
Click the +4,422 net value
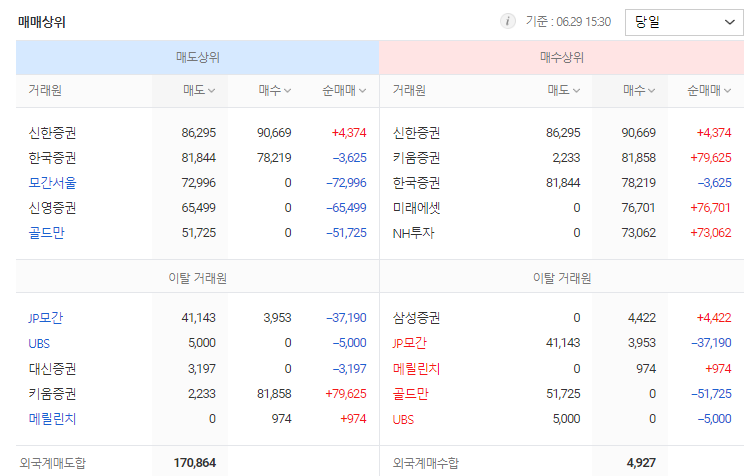coord(714,318)
